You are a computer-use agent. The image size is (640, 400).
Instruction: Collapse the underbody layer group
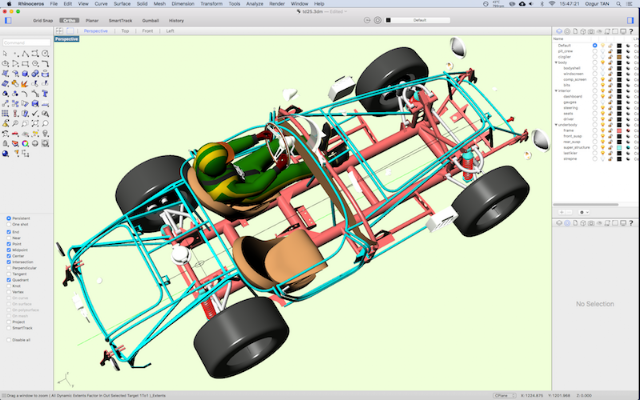(556, 125)
